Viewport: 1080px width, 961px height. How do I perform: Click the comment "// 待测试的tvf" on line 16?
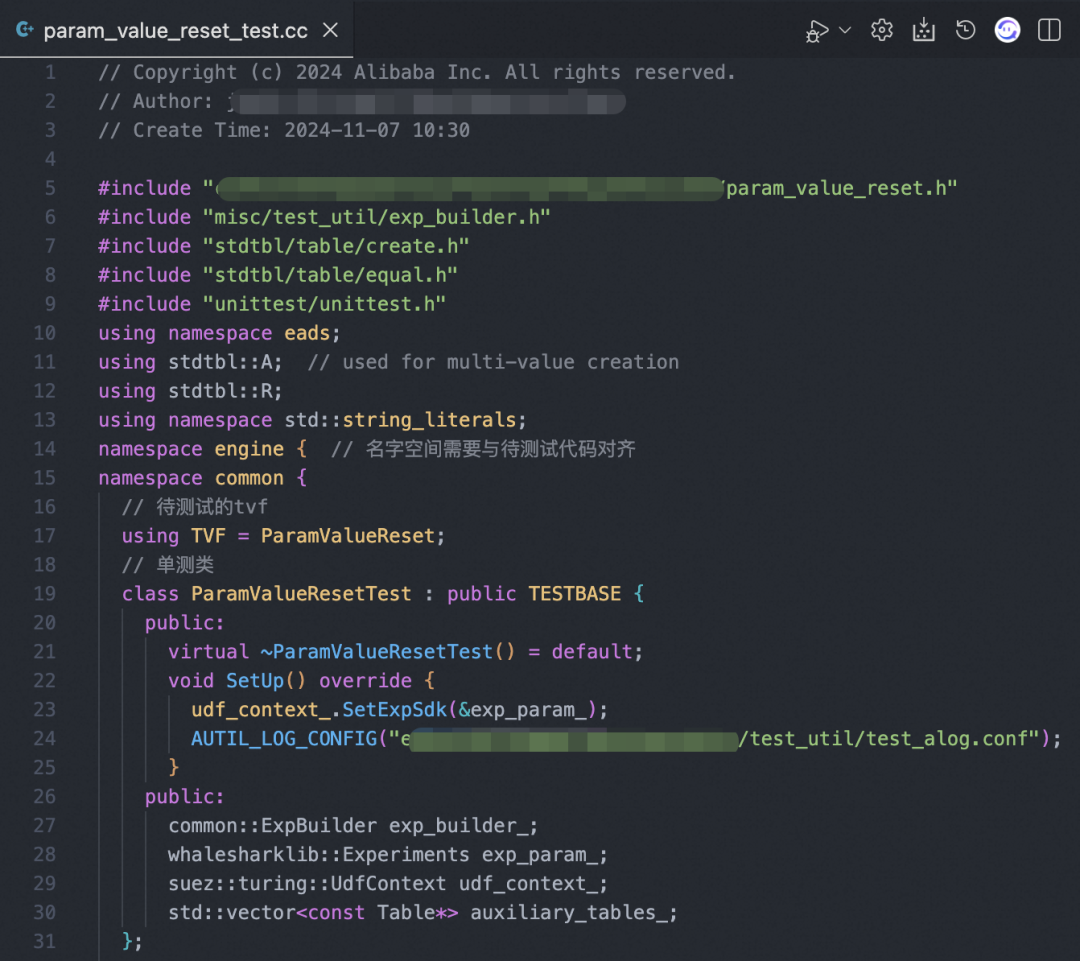pyautogui.click(x=195, y=507)
